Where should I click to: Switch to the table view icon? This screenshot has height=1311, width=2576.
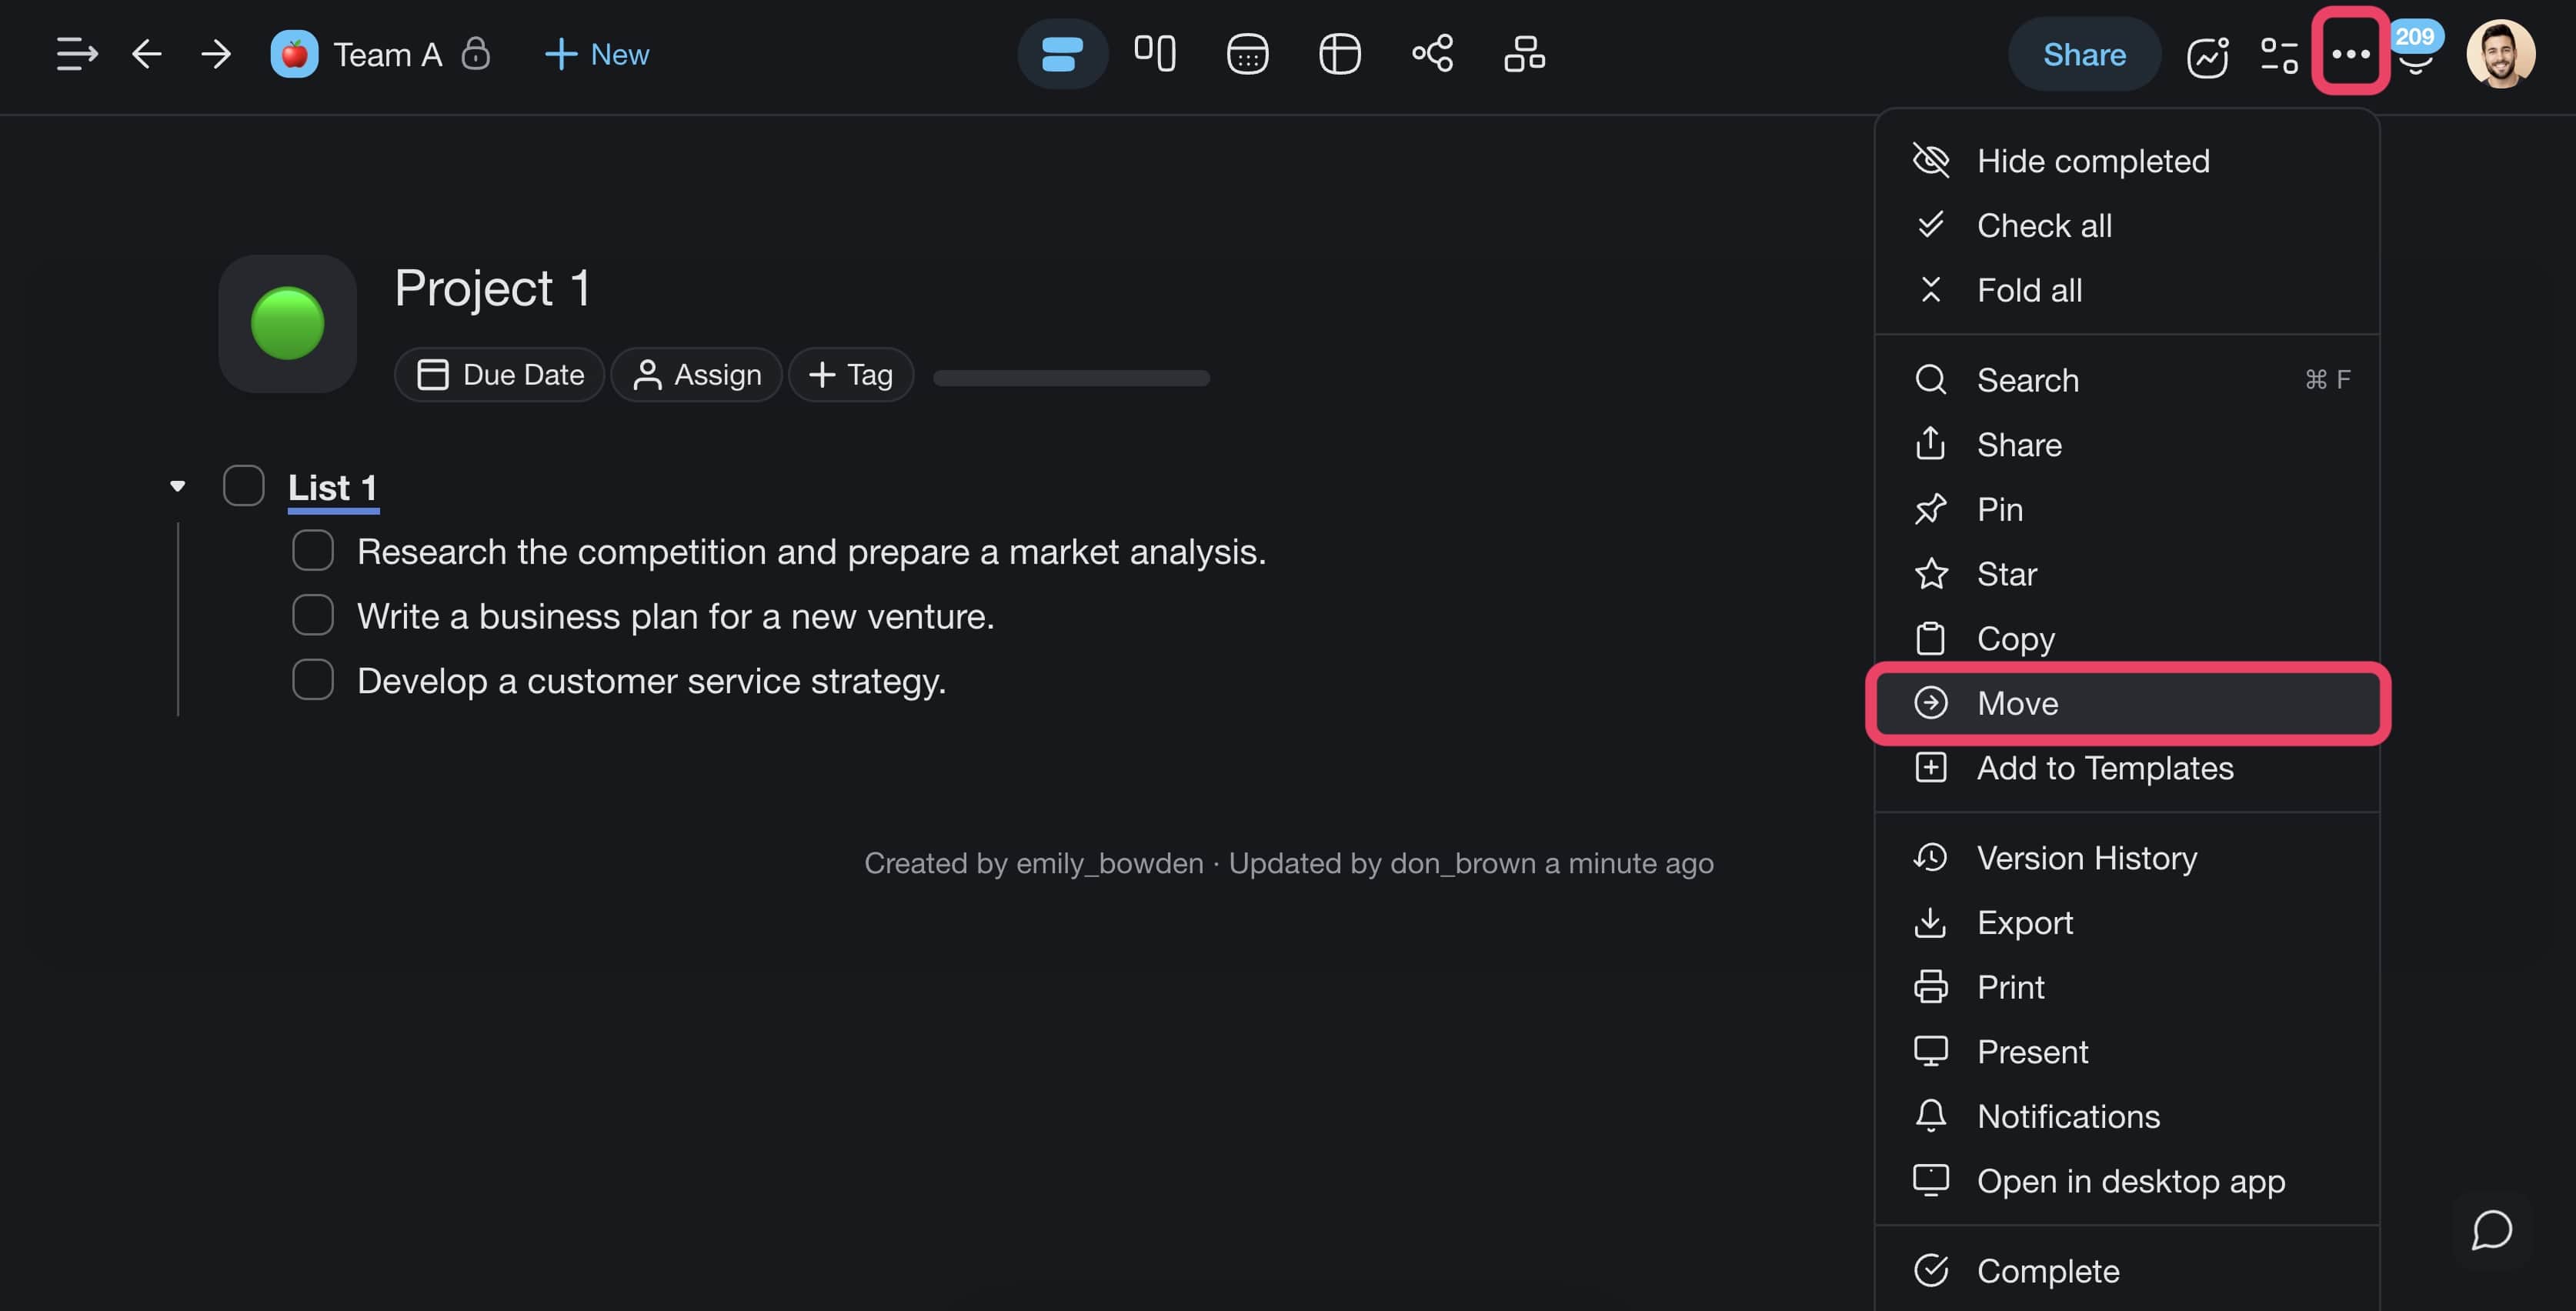coord(1339,54)
